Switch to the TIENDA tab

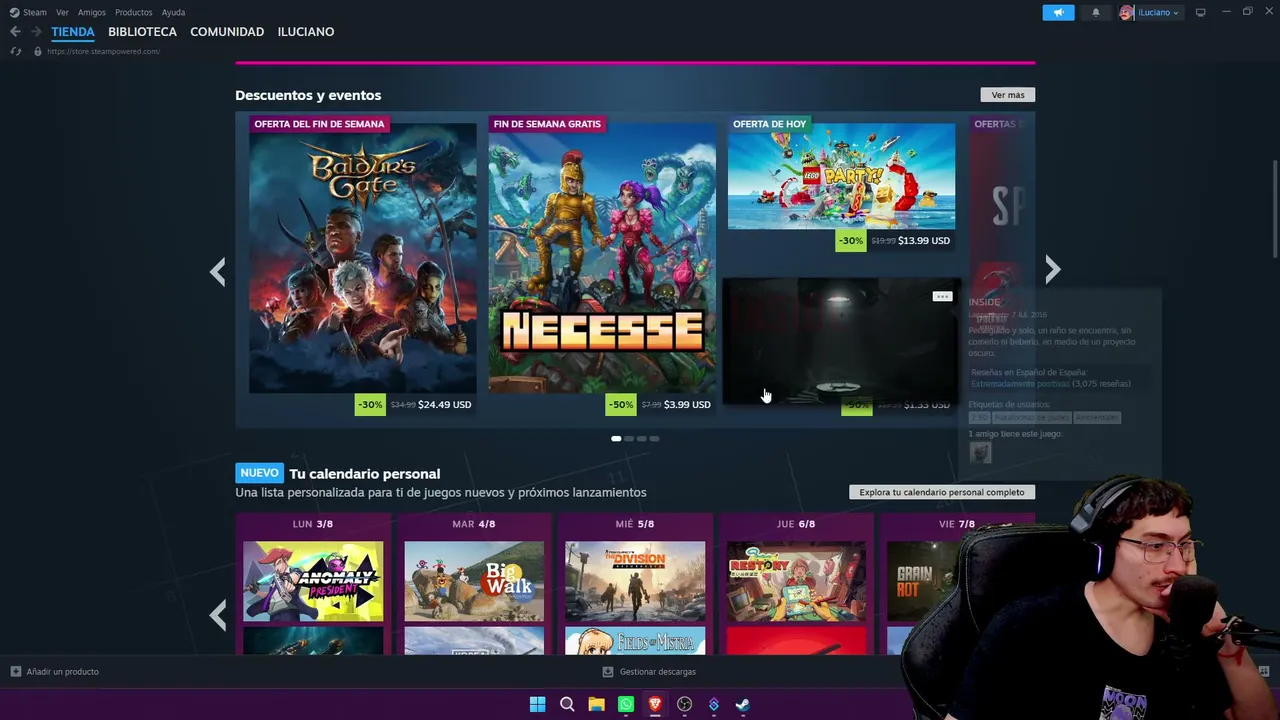point(73,32)
